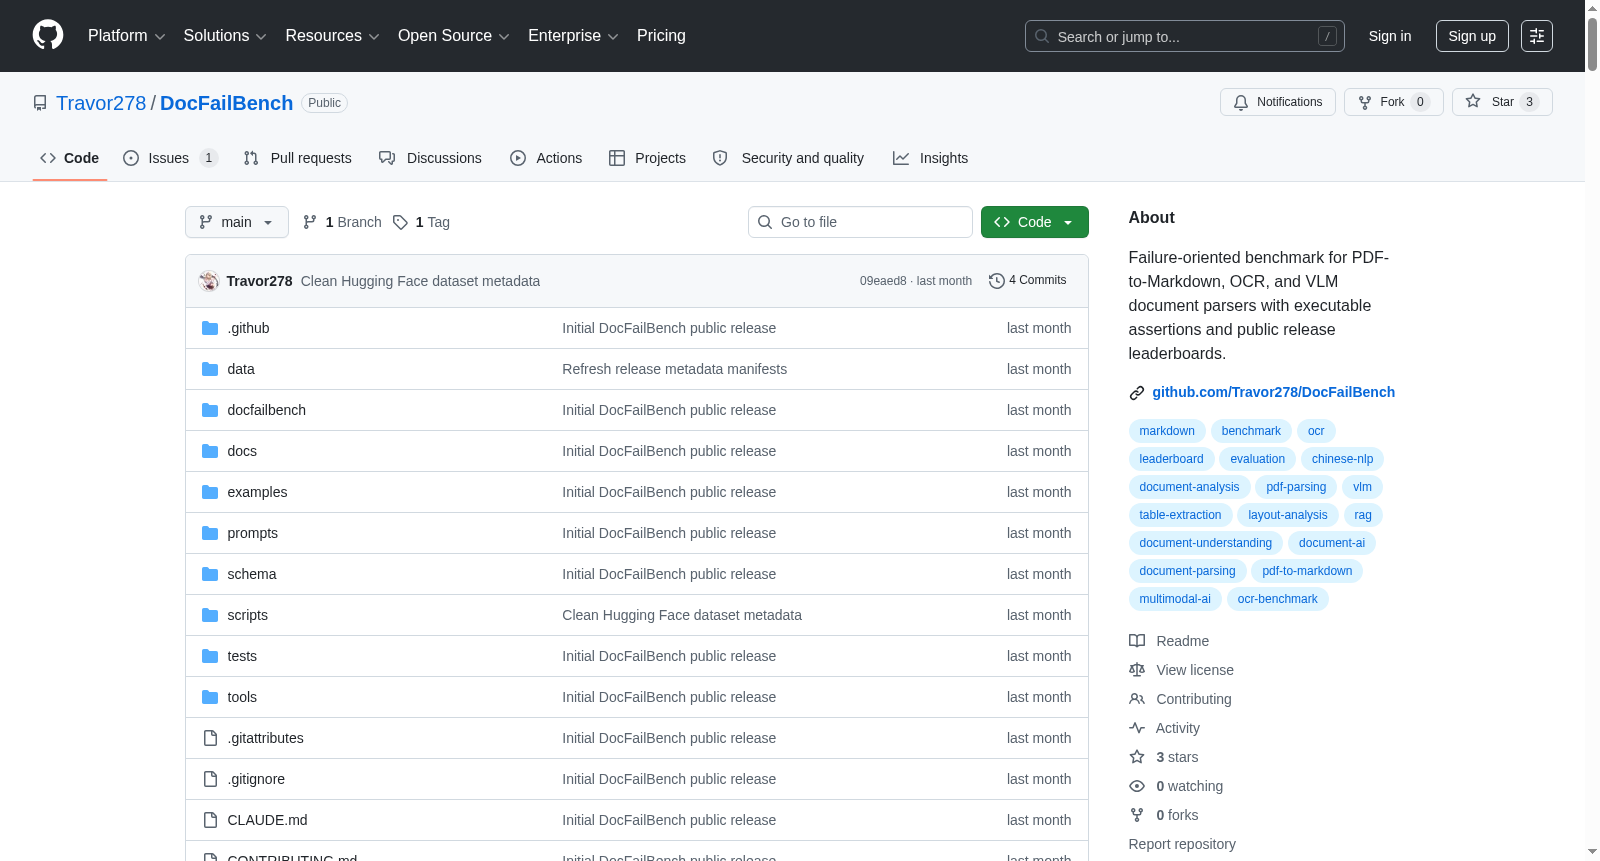Click the data folder icon
1600x861 pixels.
point(210,369)
